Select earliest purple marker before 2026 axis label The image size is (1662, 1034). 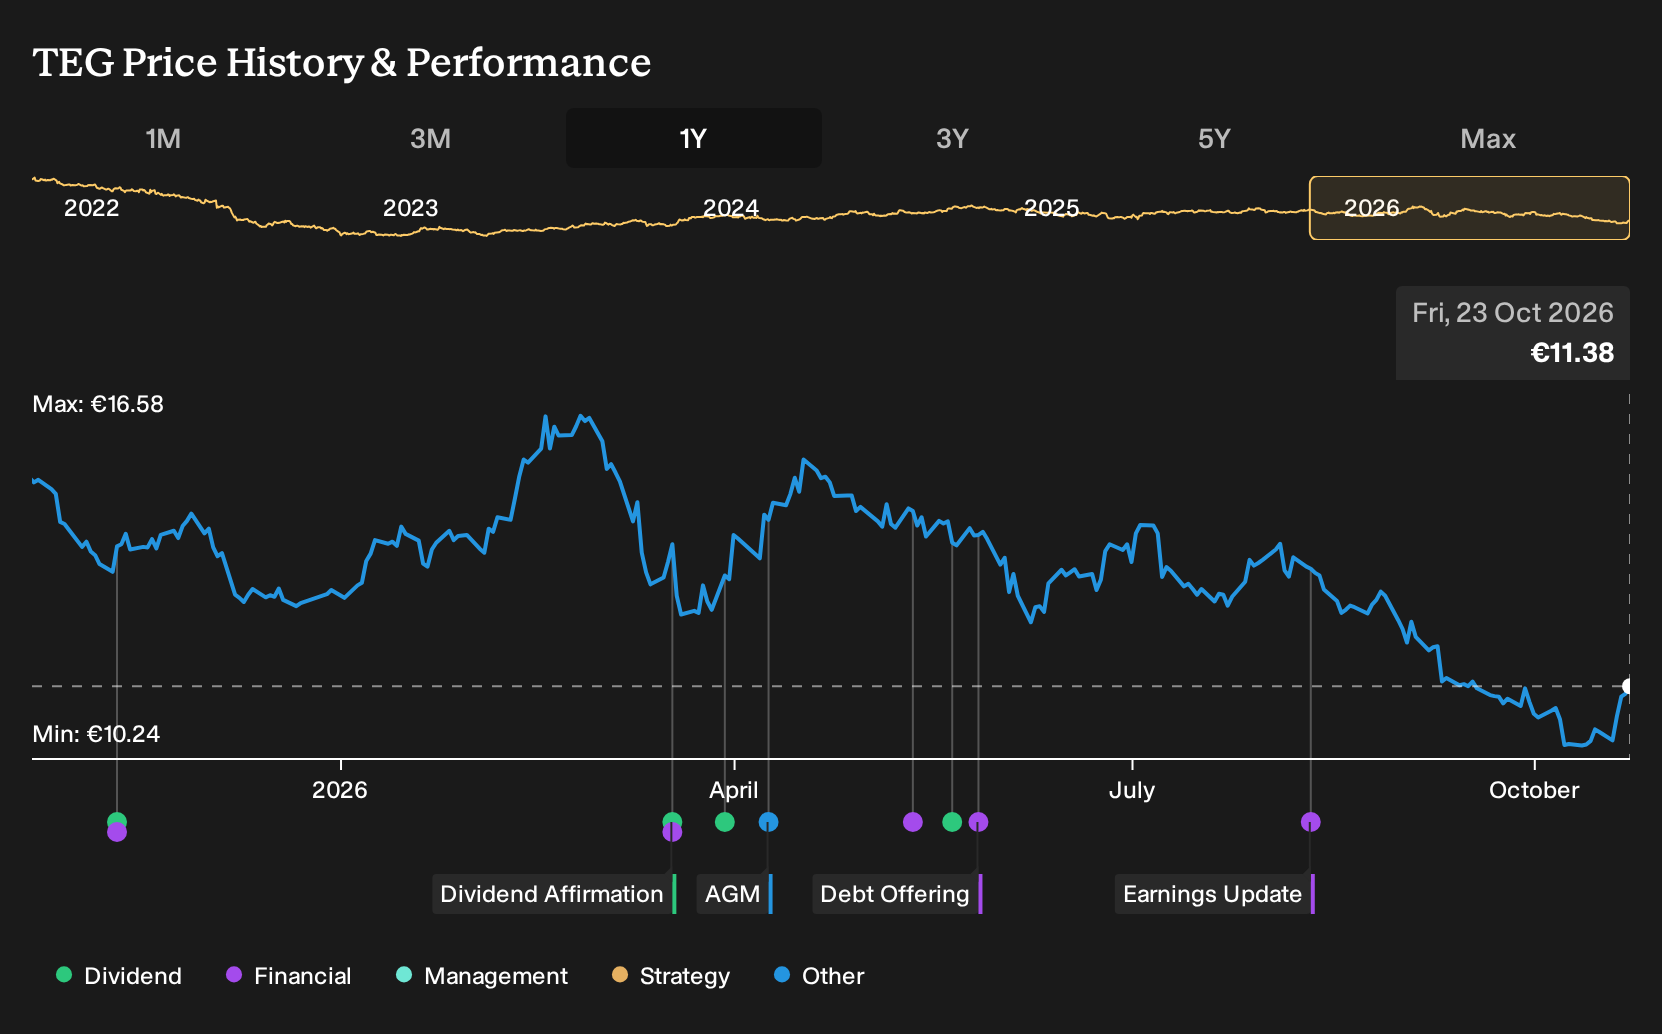117,832
